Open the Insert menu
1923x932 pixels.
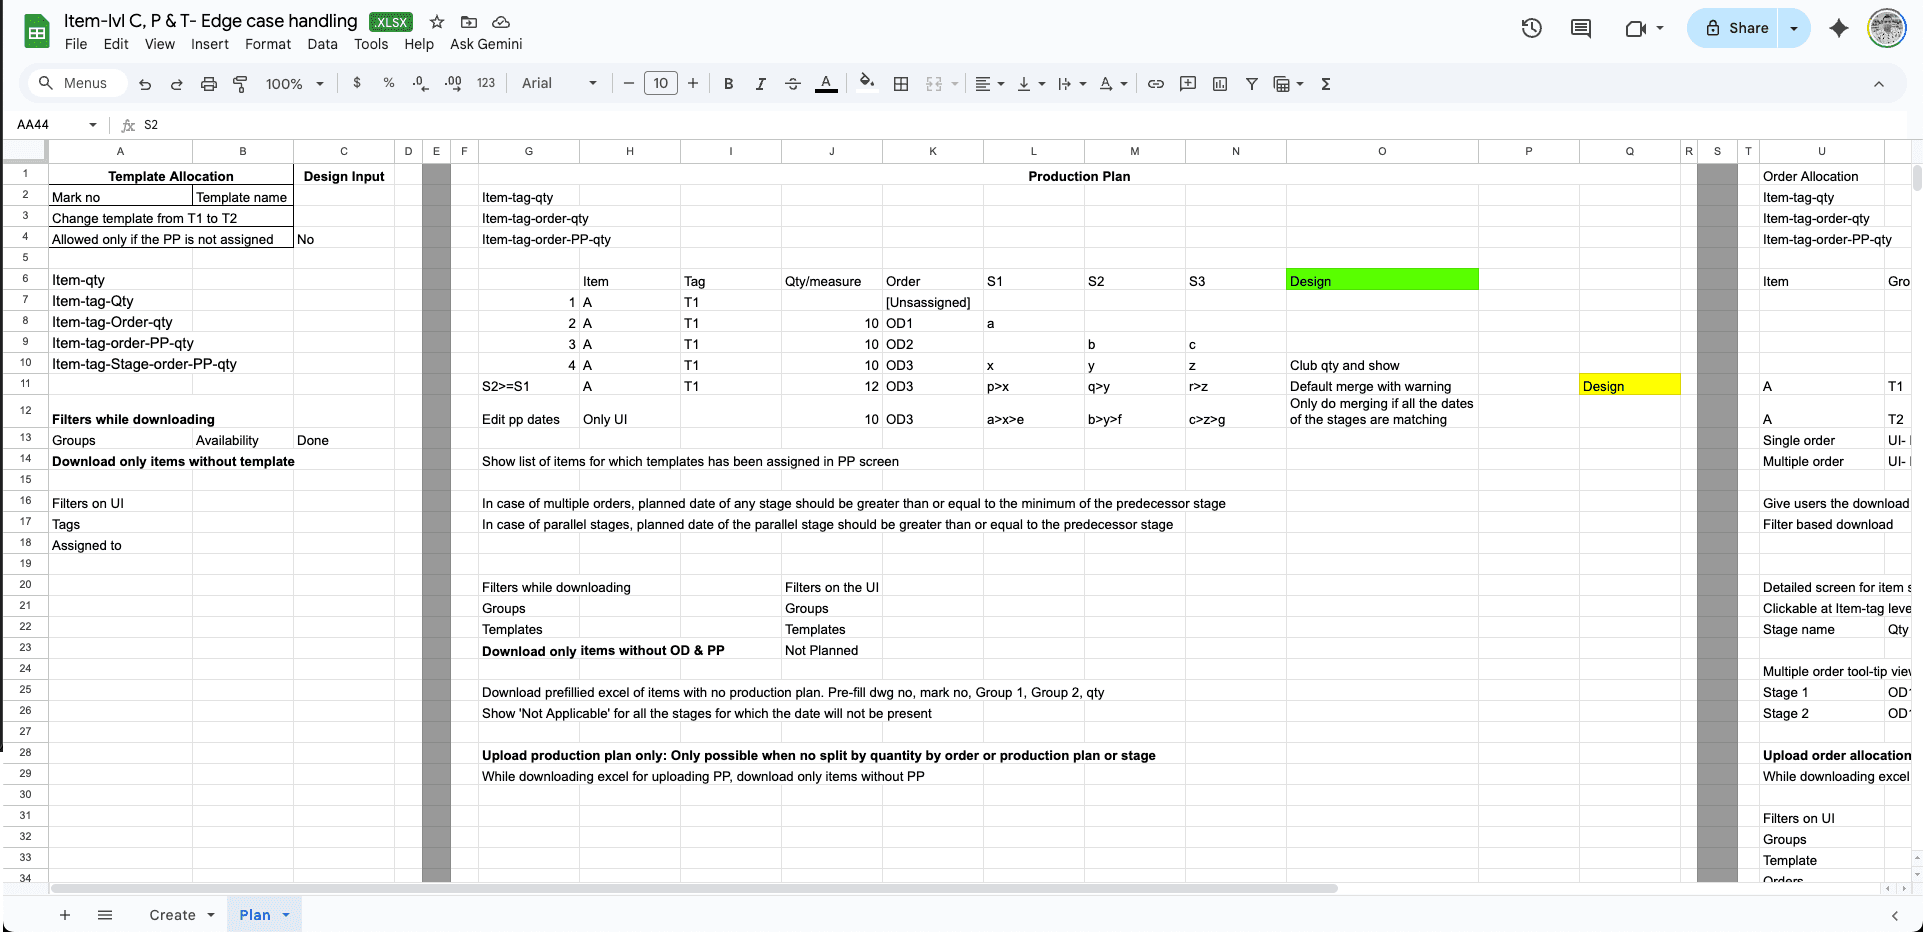210,44
